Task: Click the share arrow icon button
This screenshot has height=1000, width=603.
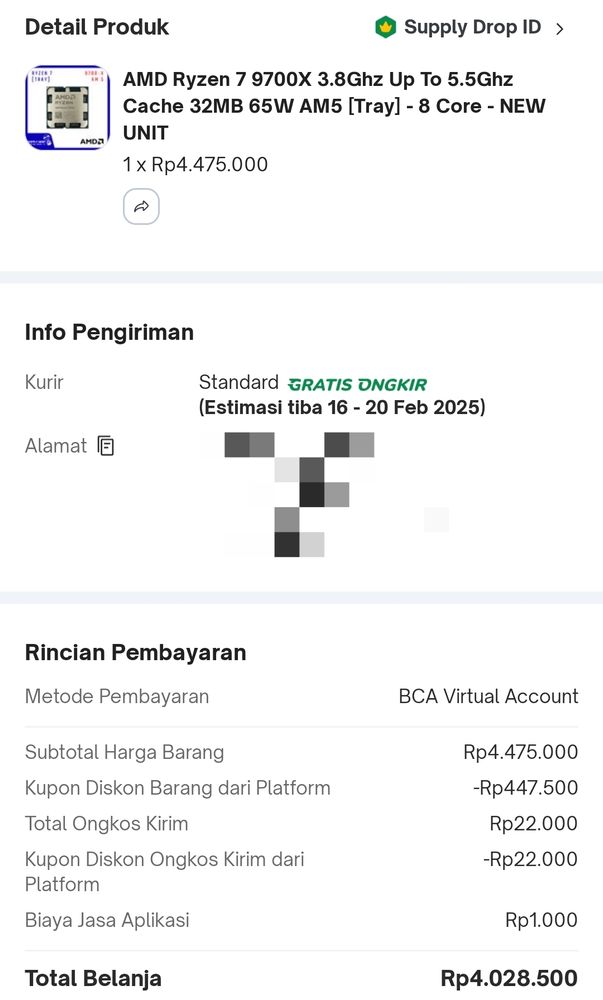Action: [141, 207]
